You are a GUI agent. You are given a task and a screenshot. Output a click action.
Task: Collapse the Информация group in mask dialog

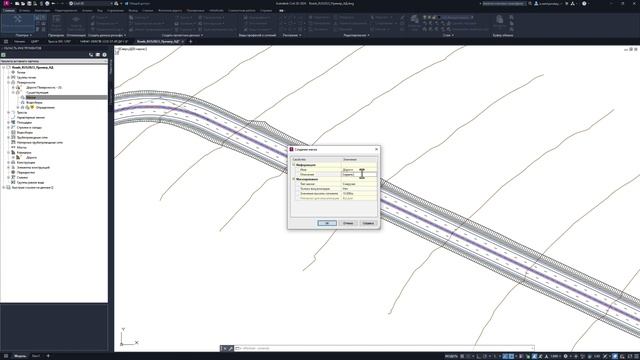[x=293, y=165]
